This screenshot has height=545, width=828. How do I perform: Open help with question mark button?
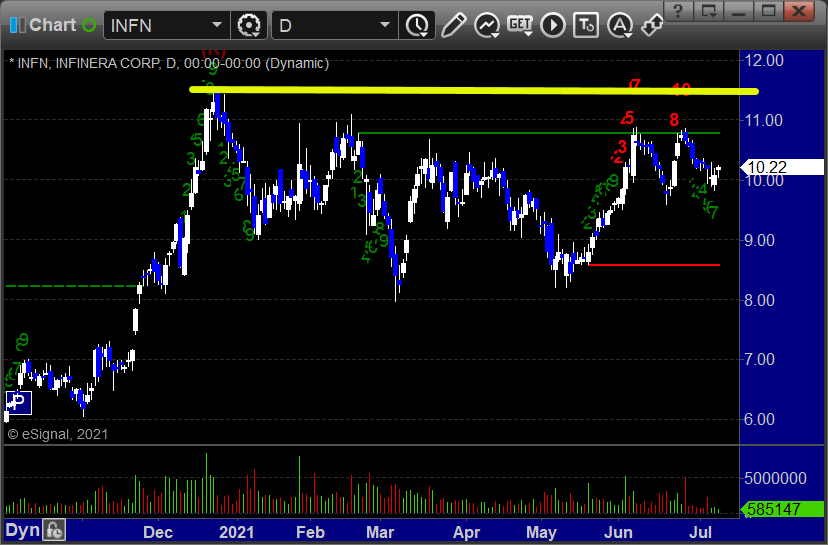pos(679,11)
